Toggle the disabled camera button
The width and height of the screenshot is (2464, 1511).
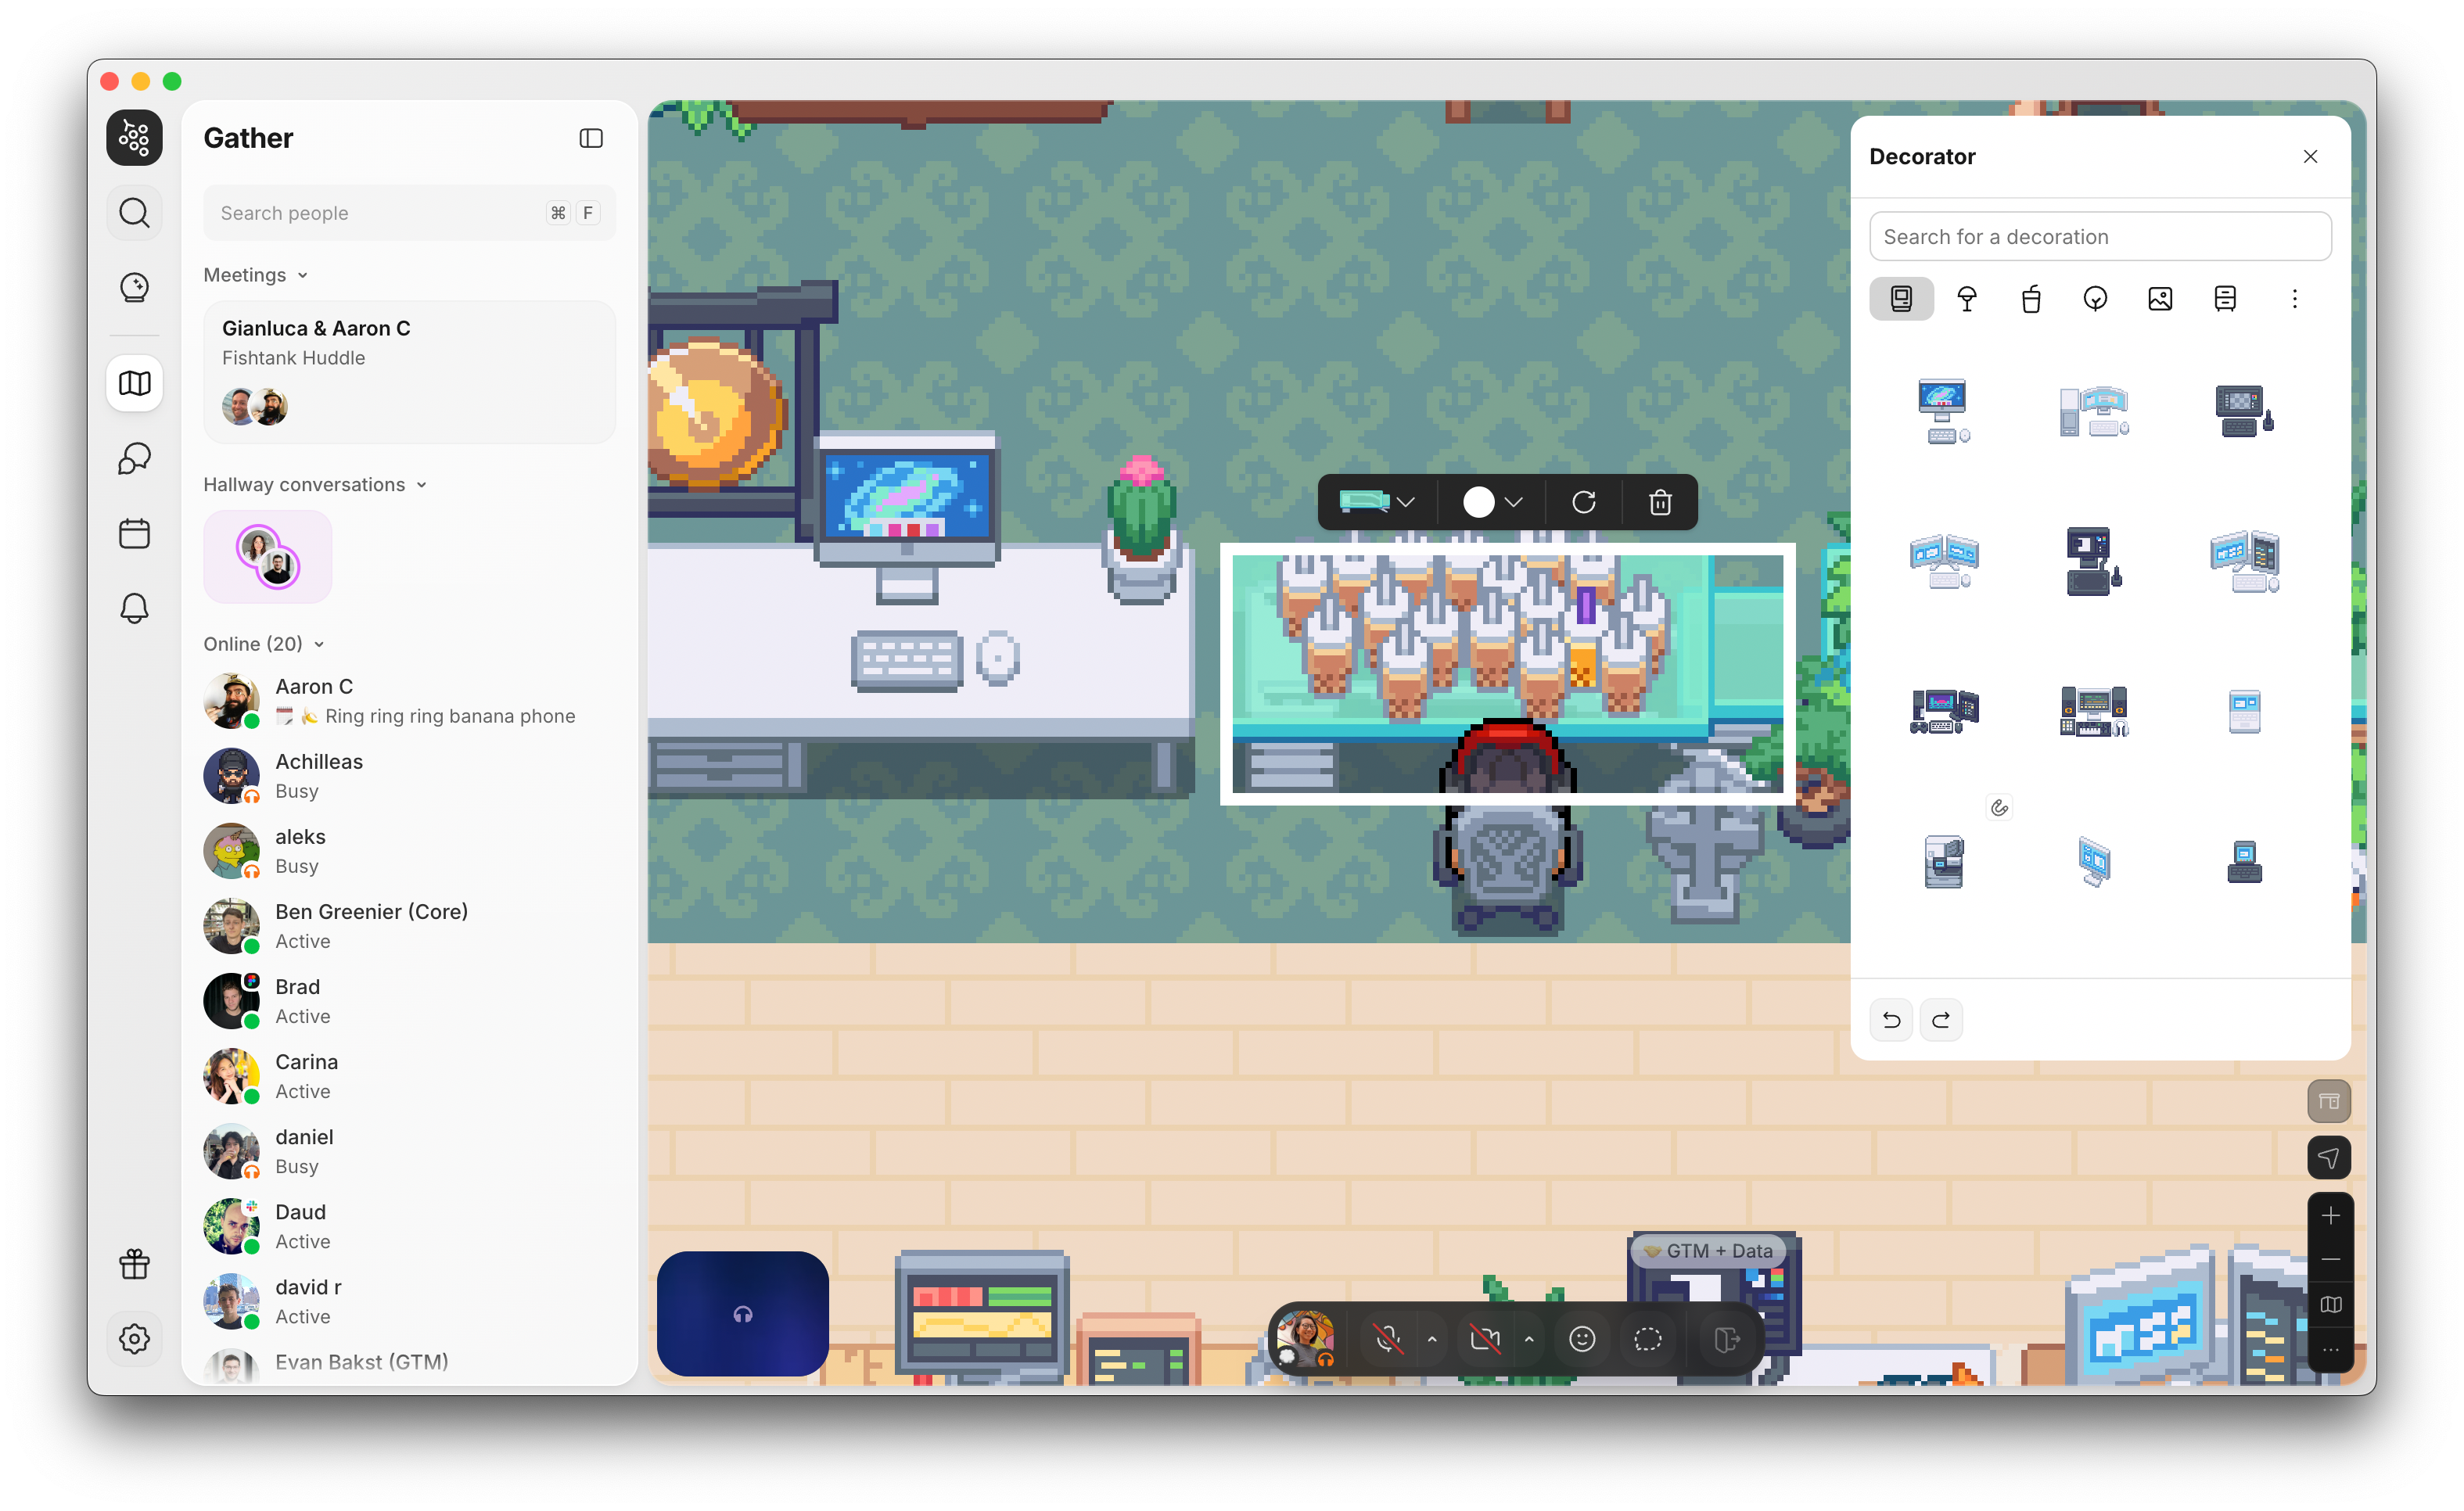[1485, 1339]
